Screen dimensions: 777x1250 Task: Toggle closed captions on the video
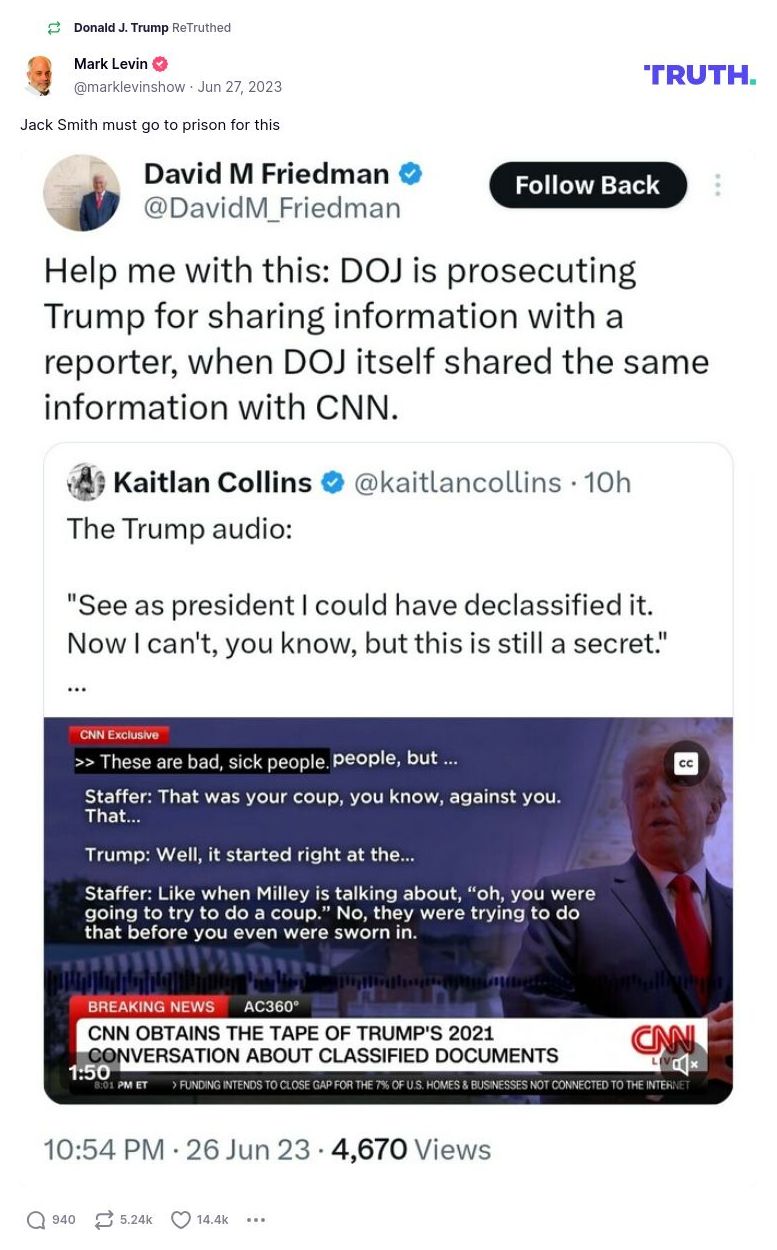pos(686,762)
